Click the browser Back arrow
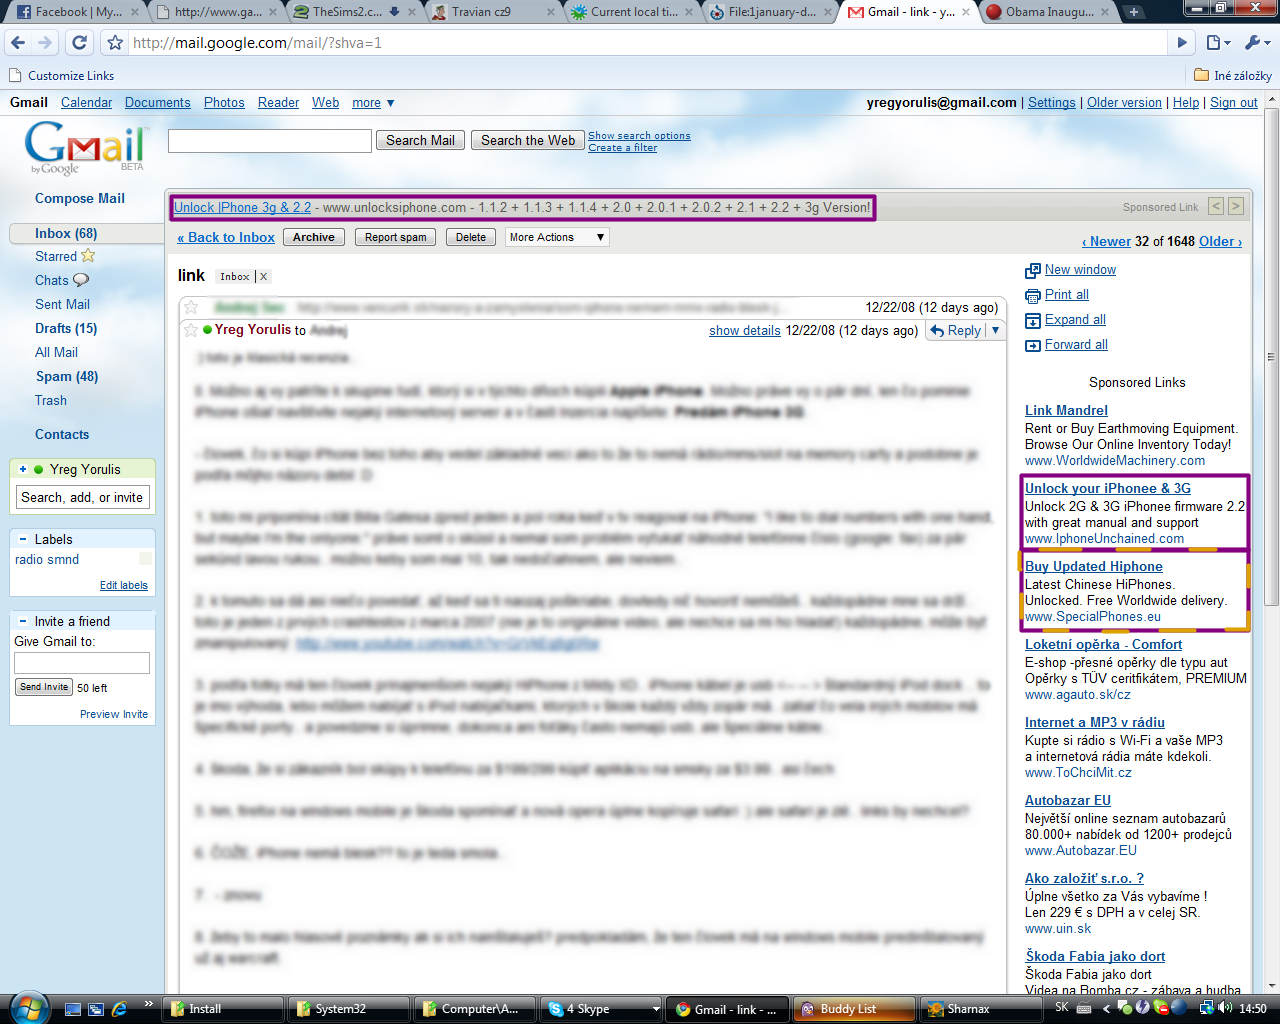1280x1024 pixels. point(17,43)
